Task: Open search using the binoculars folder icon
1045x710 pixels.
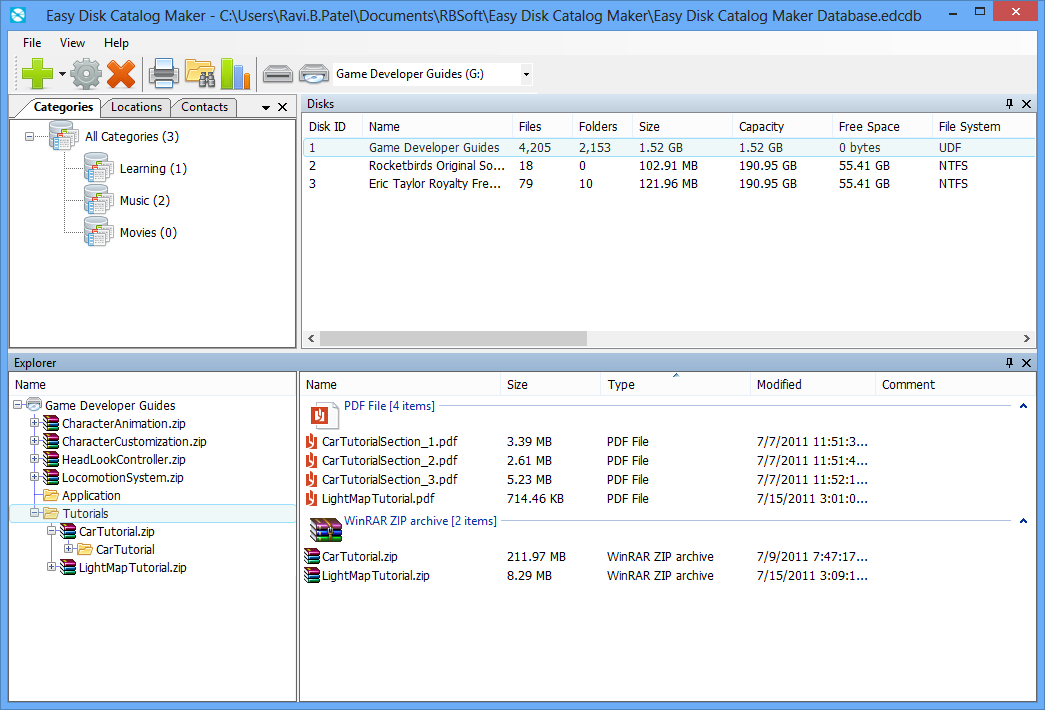Action: tap(199, 73)
